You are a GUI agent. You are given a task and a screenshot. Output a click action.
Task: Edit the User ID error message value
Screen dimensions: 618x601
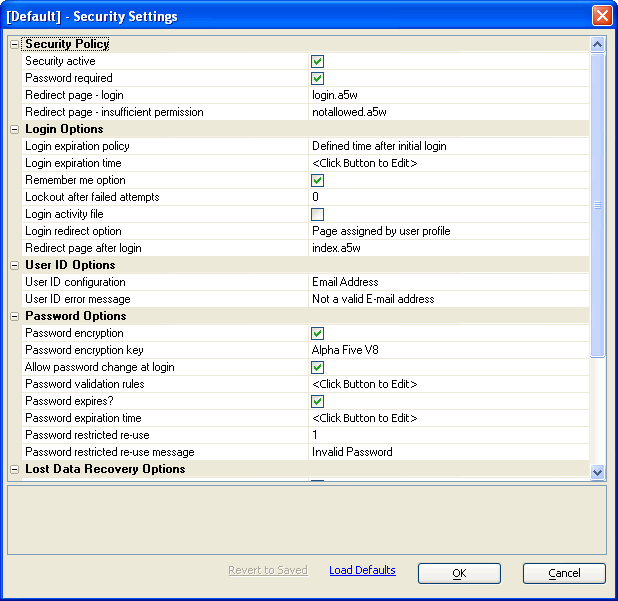pyautogui.click(x=449, y=299)
